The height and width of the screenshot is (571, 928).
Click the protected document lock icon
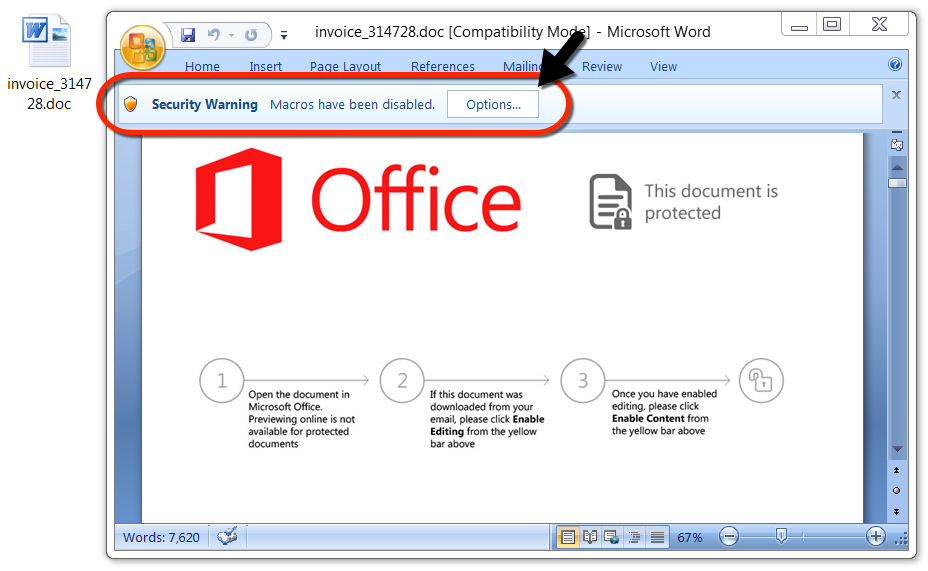pyautogui.click(x=610, y=202)
